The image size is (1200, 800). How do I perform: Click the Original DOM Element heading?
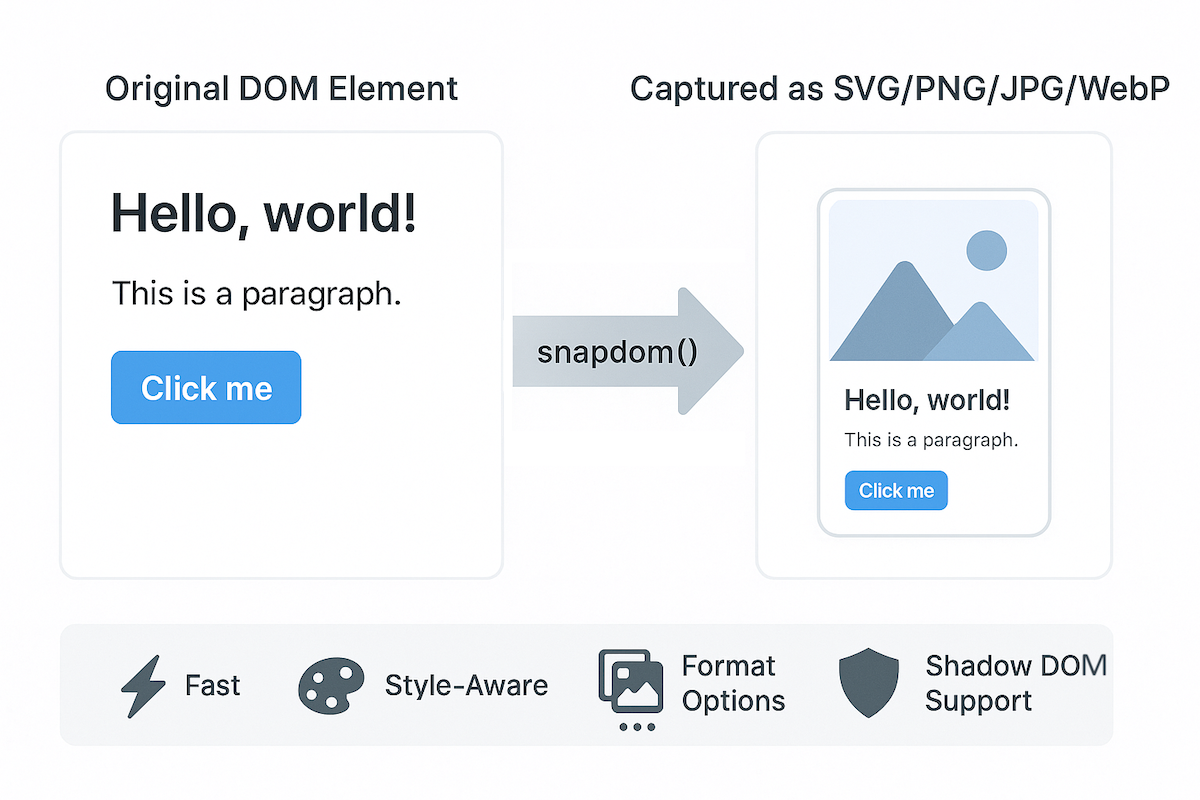[281, 88]
